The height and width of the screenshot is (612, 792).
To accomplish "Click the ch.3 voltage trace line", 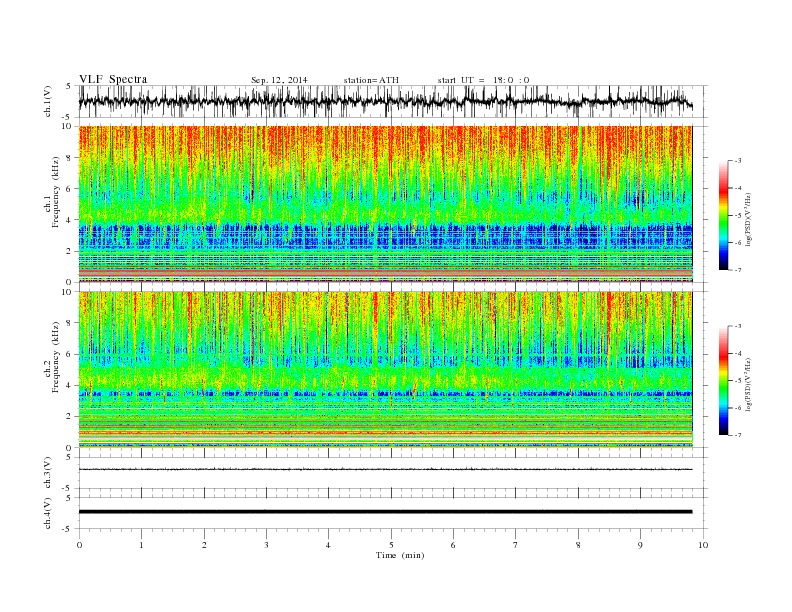I will click(x=385, y=469).
